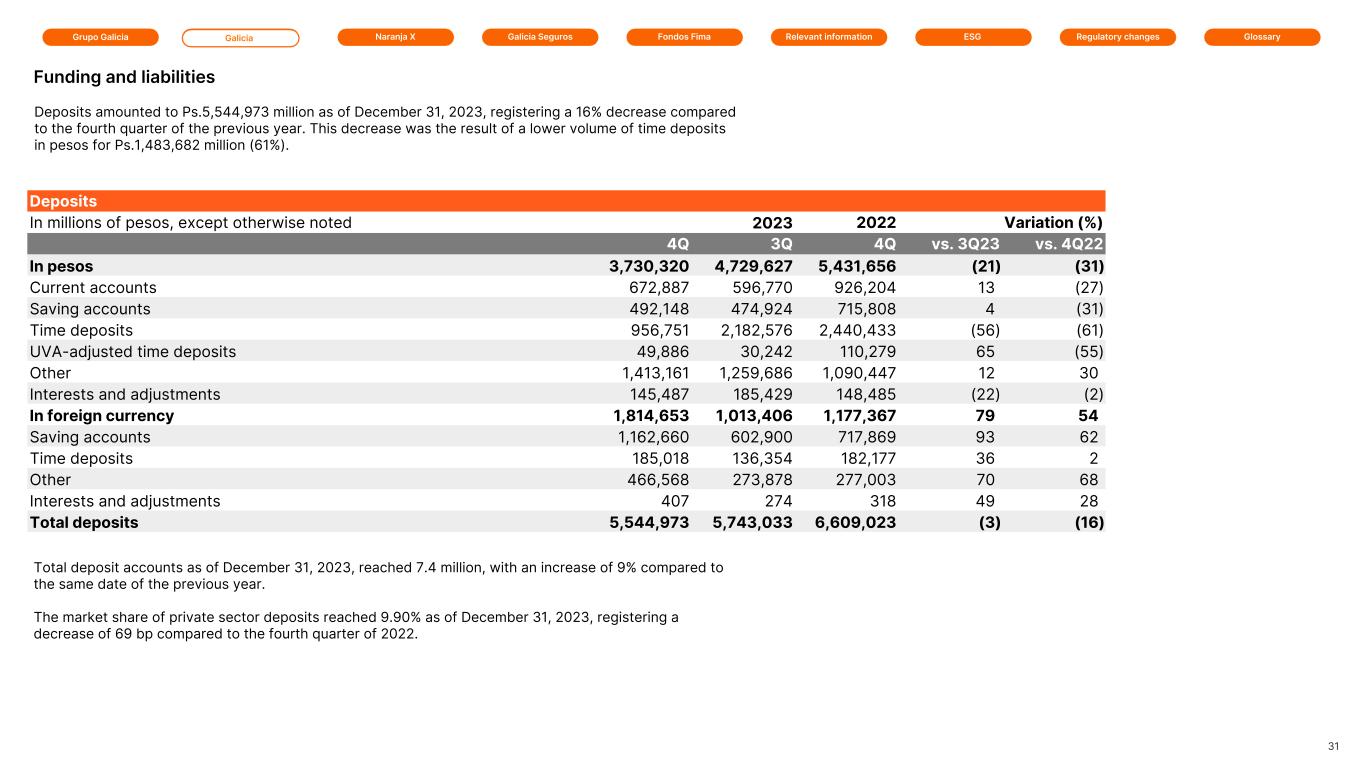The image size is (1365, 768).
Task: Click the Total deposits row label
Action: 84,522
